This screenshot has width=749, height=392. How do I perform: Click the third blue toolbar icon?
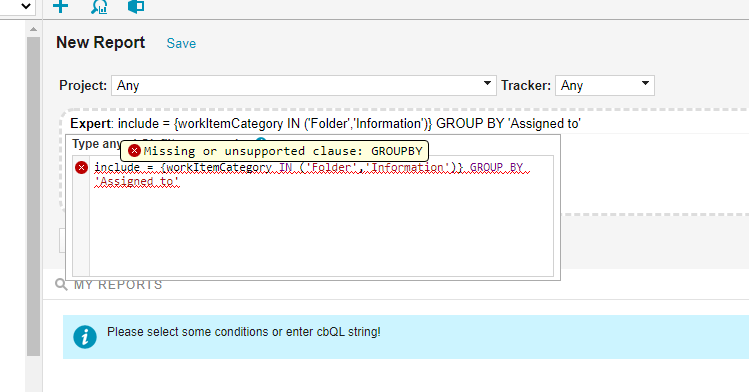pos(136,7)
